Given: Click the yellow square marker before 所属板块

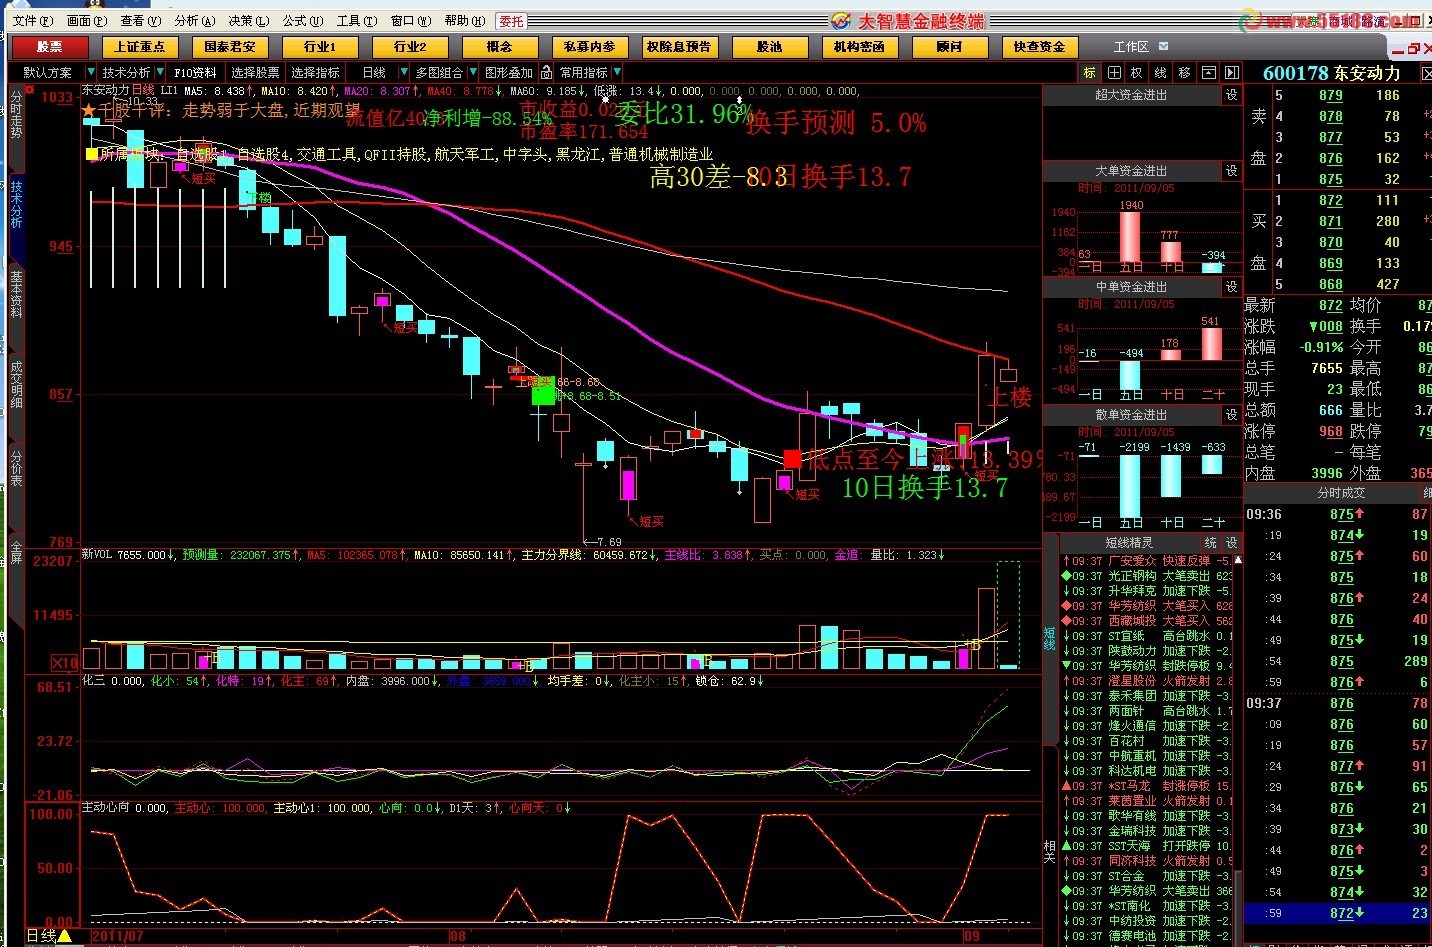Looking at the screenshot, I should [92, 154].
